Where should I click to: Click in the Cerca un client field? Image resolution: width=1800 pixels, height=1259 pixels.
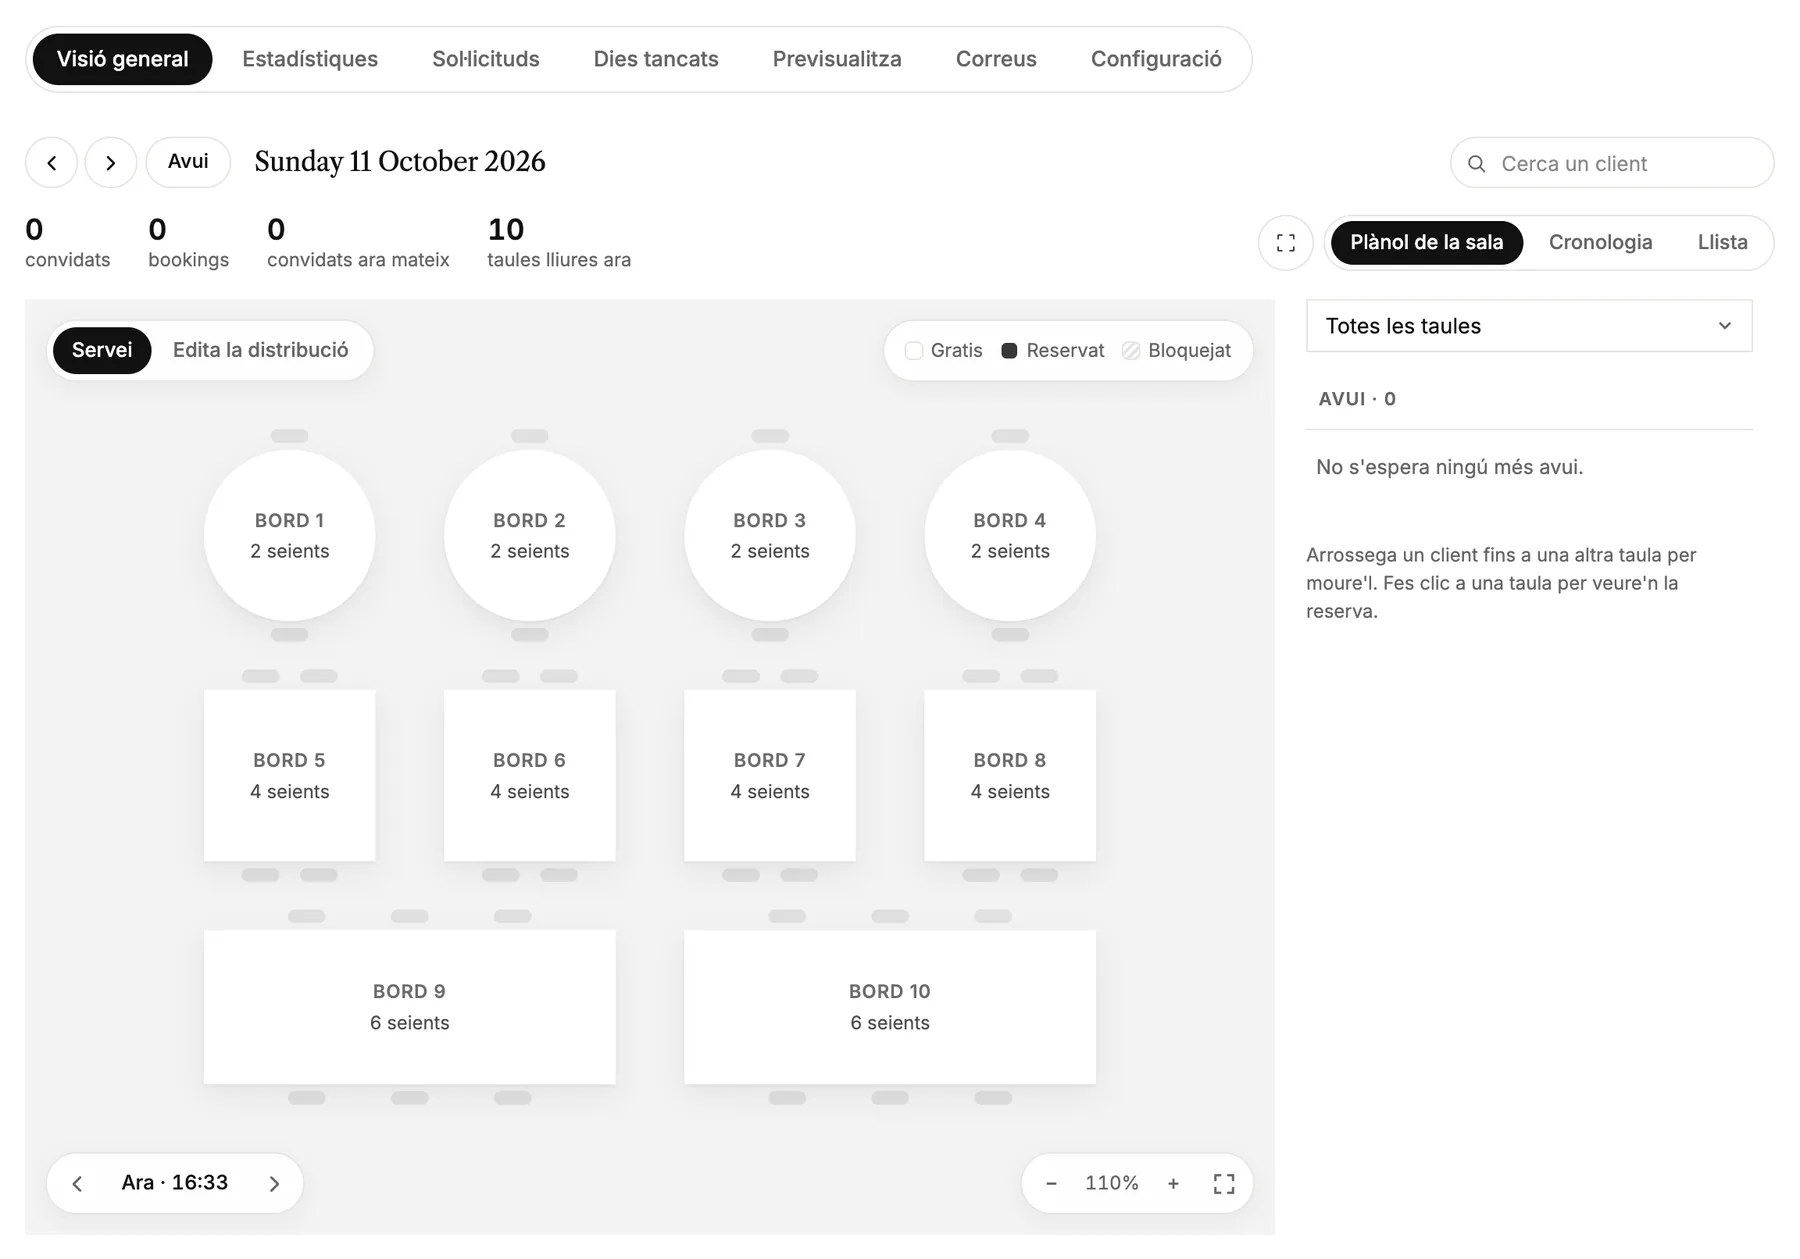1612,164
